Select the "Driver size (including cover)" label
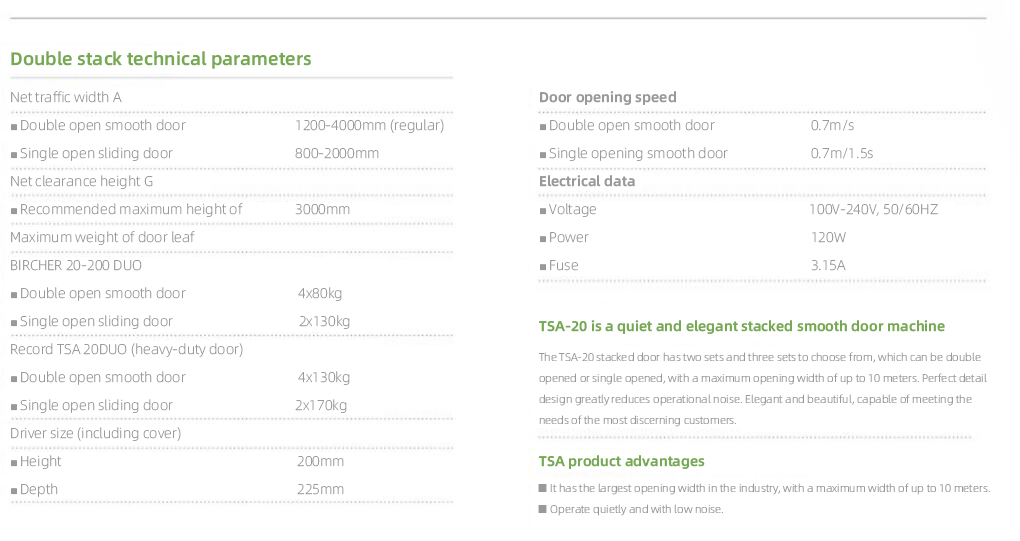 pos(96,434)
